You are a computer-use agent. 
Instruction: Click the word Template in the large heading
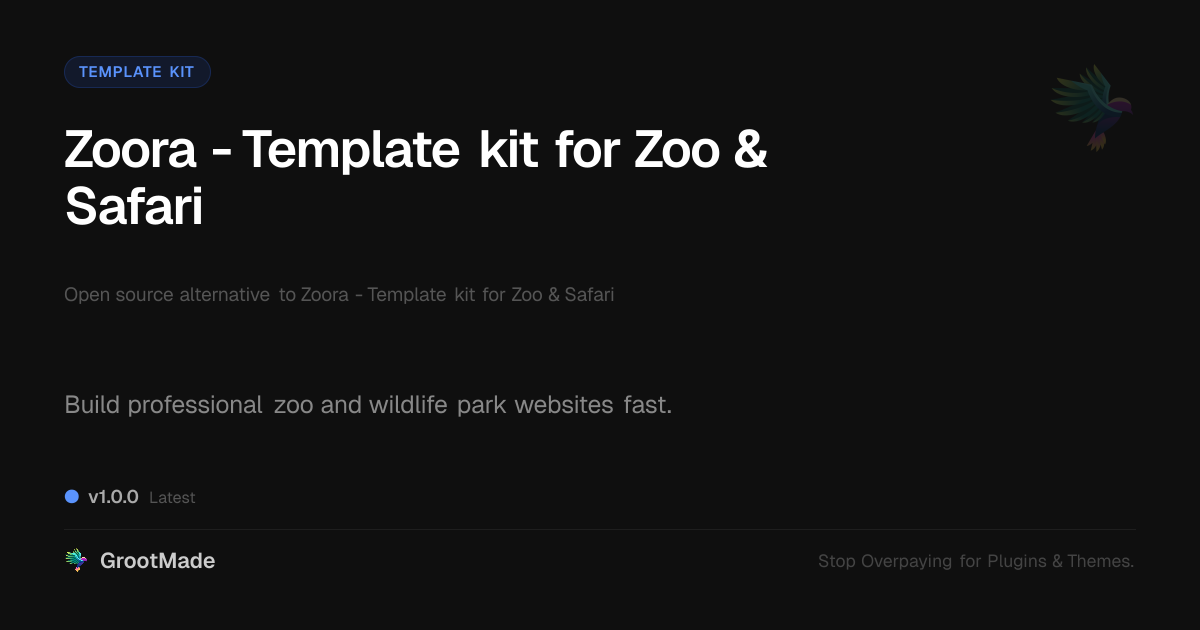351,150
